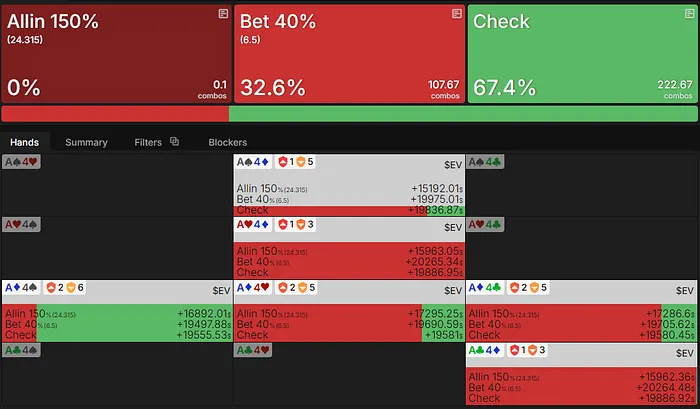Select the Bet 40% action card

(x=349, y=54)
